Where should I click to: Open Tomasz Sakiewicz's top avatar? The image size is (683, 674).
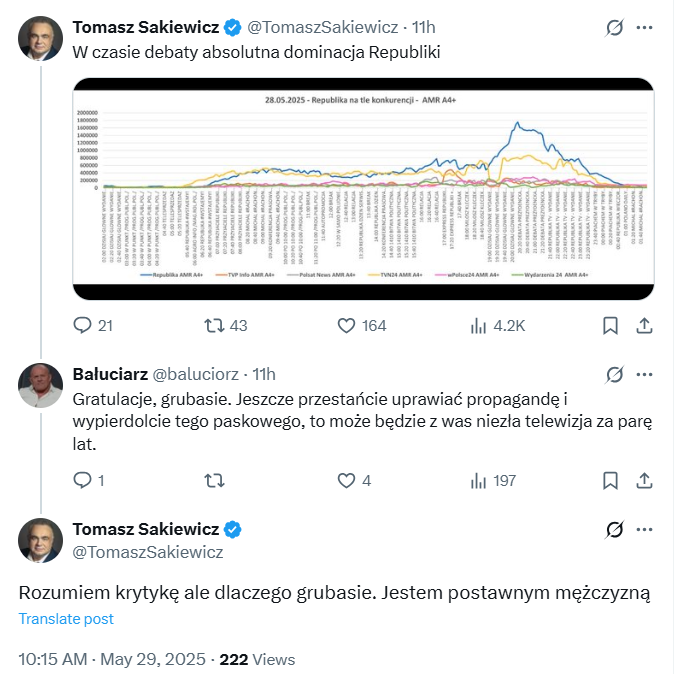[41, 38]
